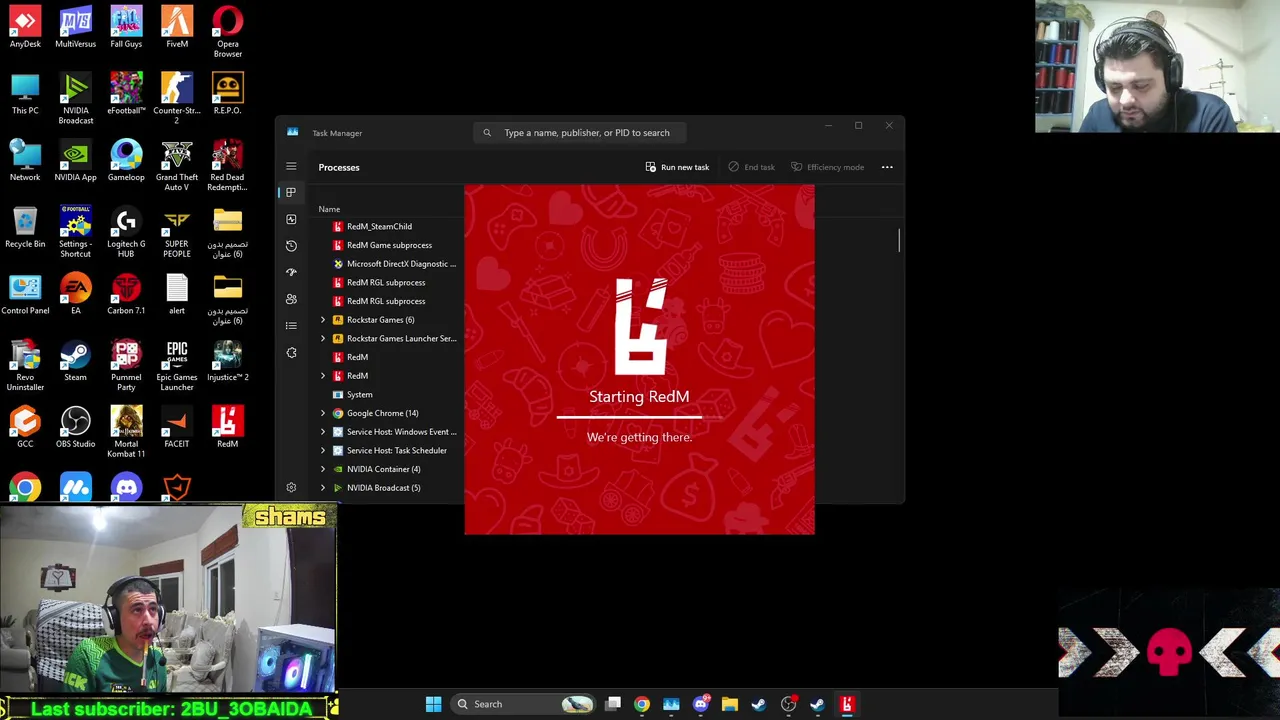Viewport: 1280px width, 720px height.
Task: Select the Carbon 7.1 desktop icon
Action: click(126, 295)
